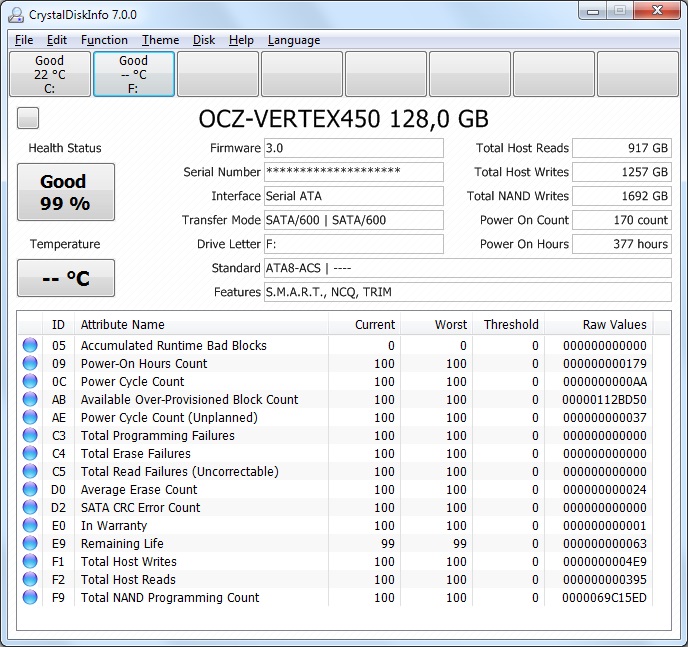Click status orb for Remaining Life
Screen dimensions: 688x647
pos(30,543)
